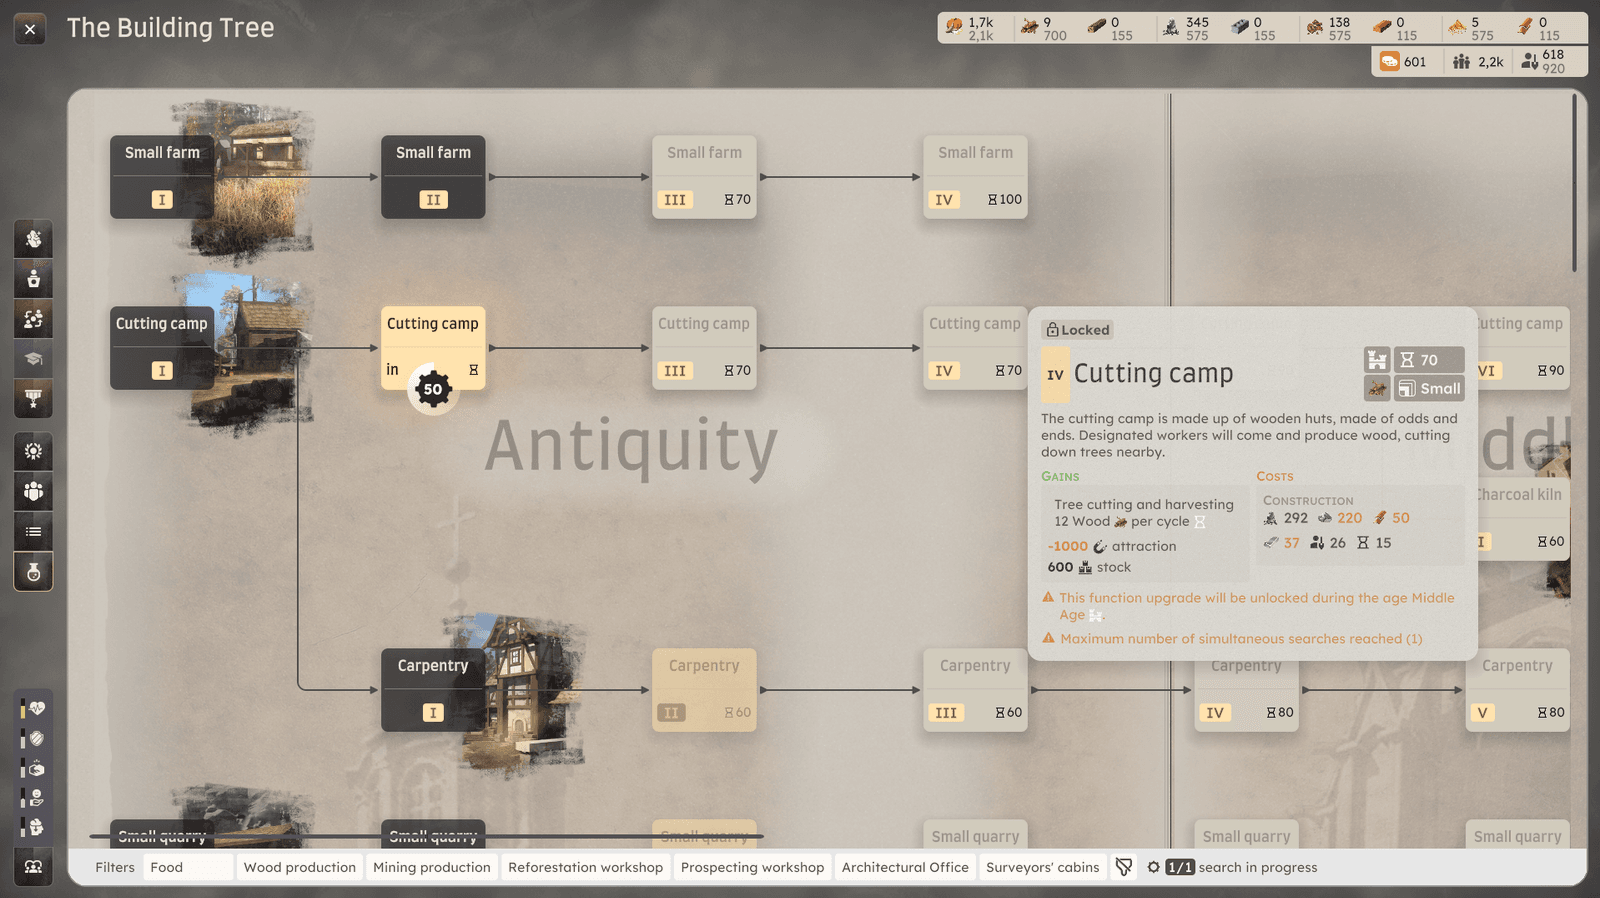The height and width of the screenshot is (898, 1600).
Task: Open the population group icon in the sidebar
Action: pos(33,492)
